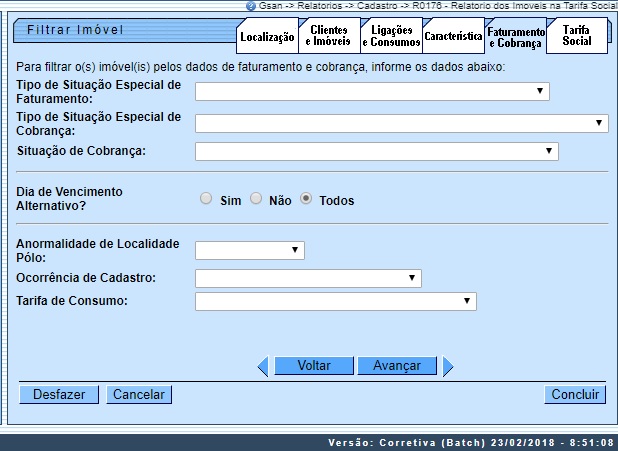Open the Tarifa de Consumo dropdown
Screen dimensions: 618x451
(335, 301)
